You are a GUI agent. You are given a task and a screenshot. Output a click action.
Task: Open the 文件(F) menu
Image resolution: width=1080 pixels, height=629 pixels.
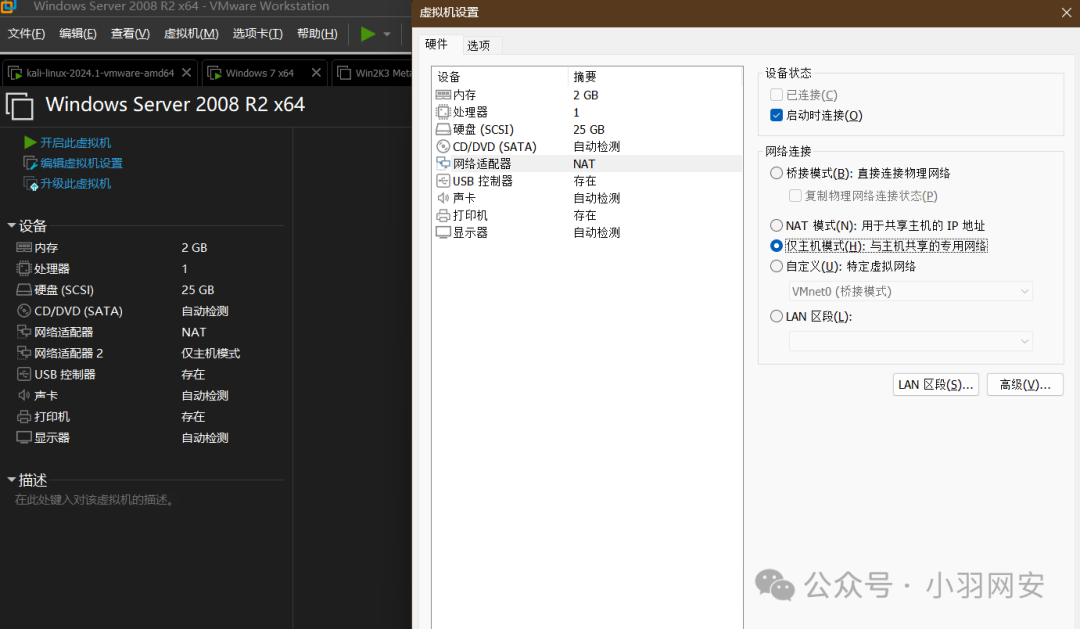pos(26,34)
